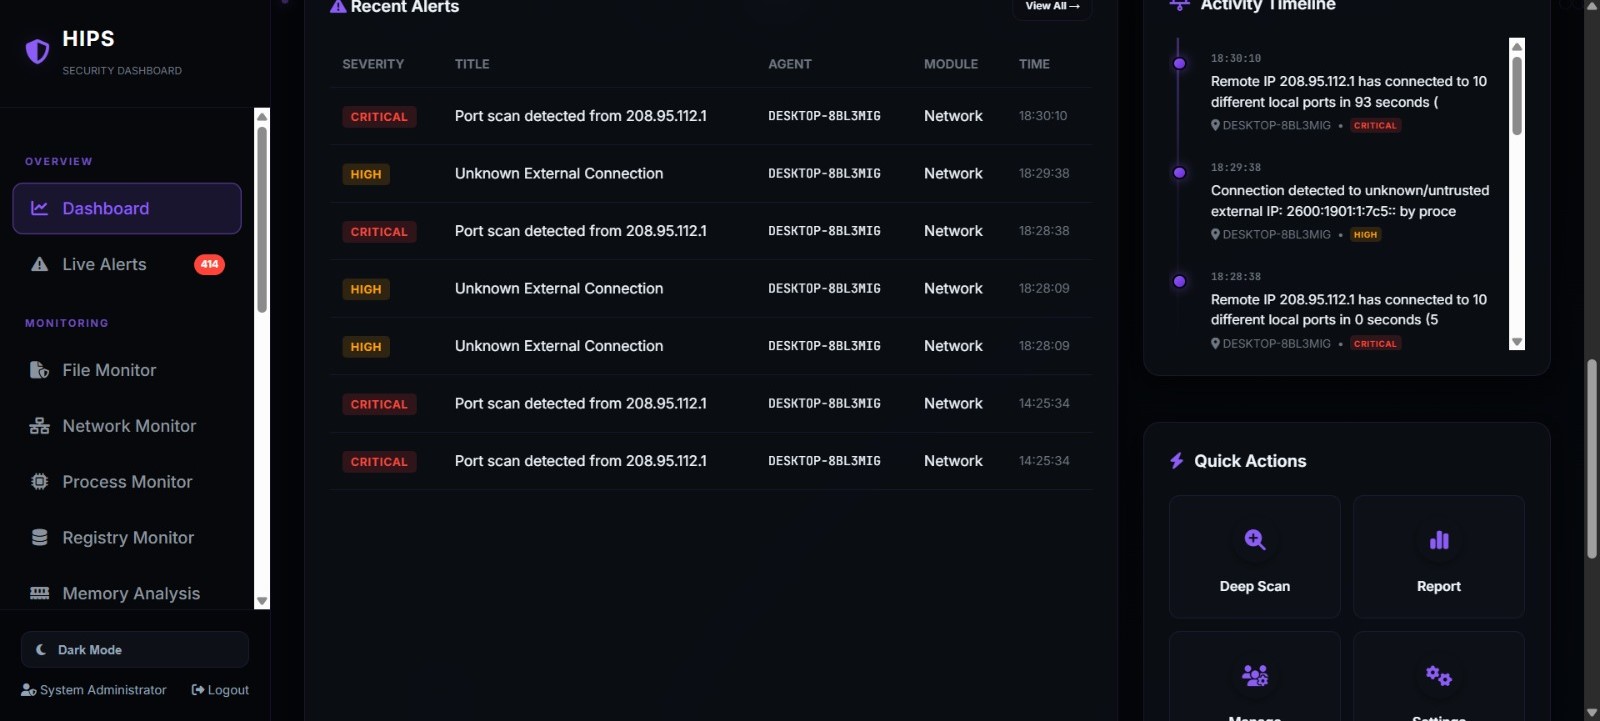Screen dimensions: 1600x721
Task: Click the Process Monitor chip icon
Action: pyautogui.click(x=40, y=482)
